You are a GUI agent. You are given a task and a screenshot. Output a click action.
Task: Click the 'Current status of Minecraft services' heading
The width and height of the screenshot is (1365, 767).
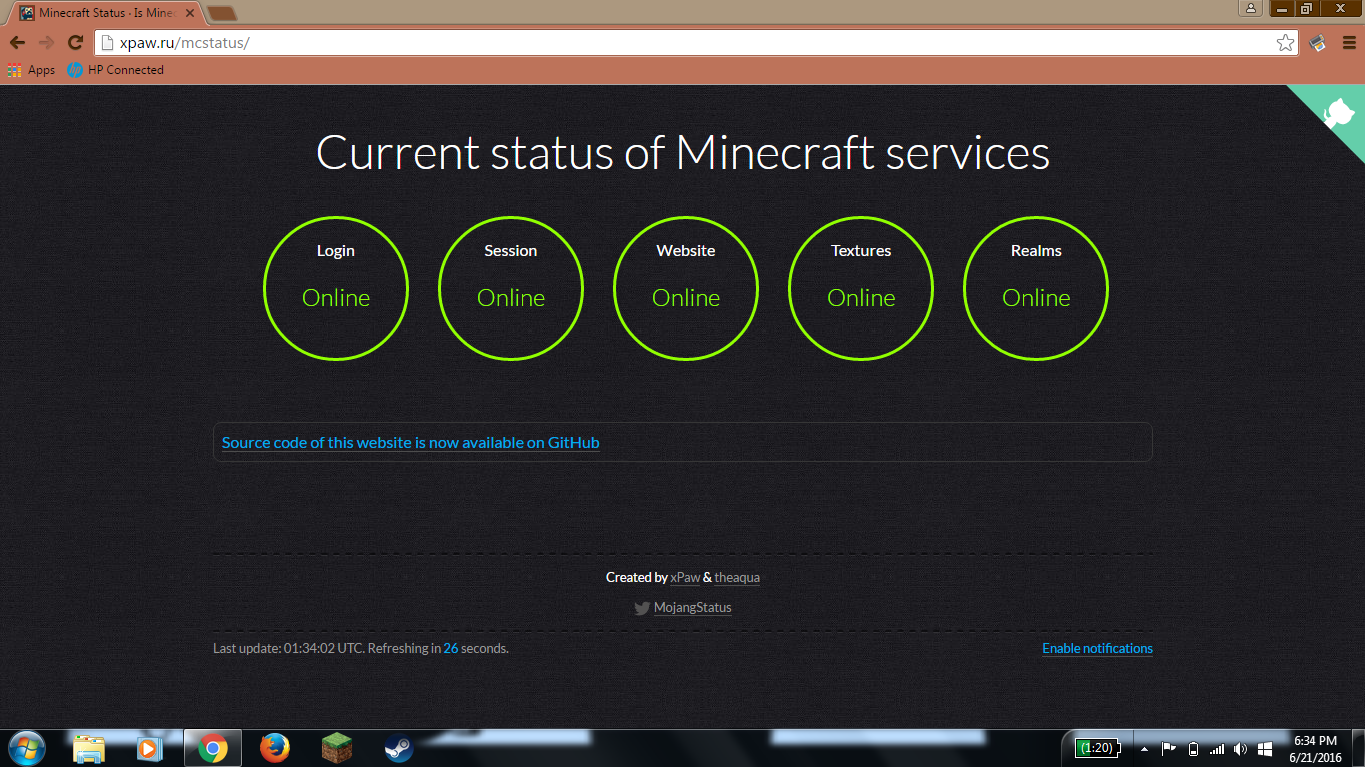(x=683, y=153)
